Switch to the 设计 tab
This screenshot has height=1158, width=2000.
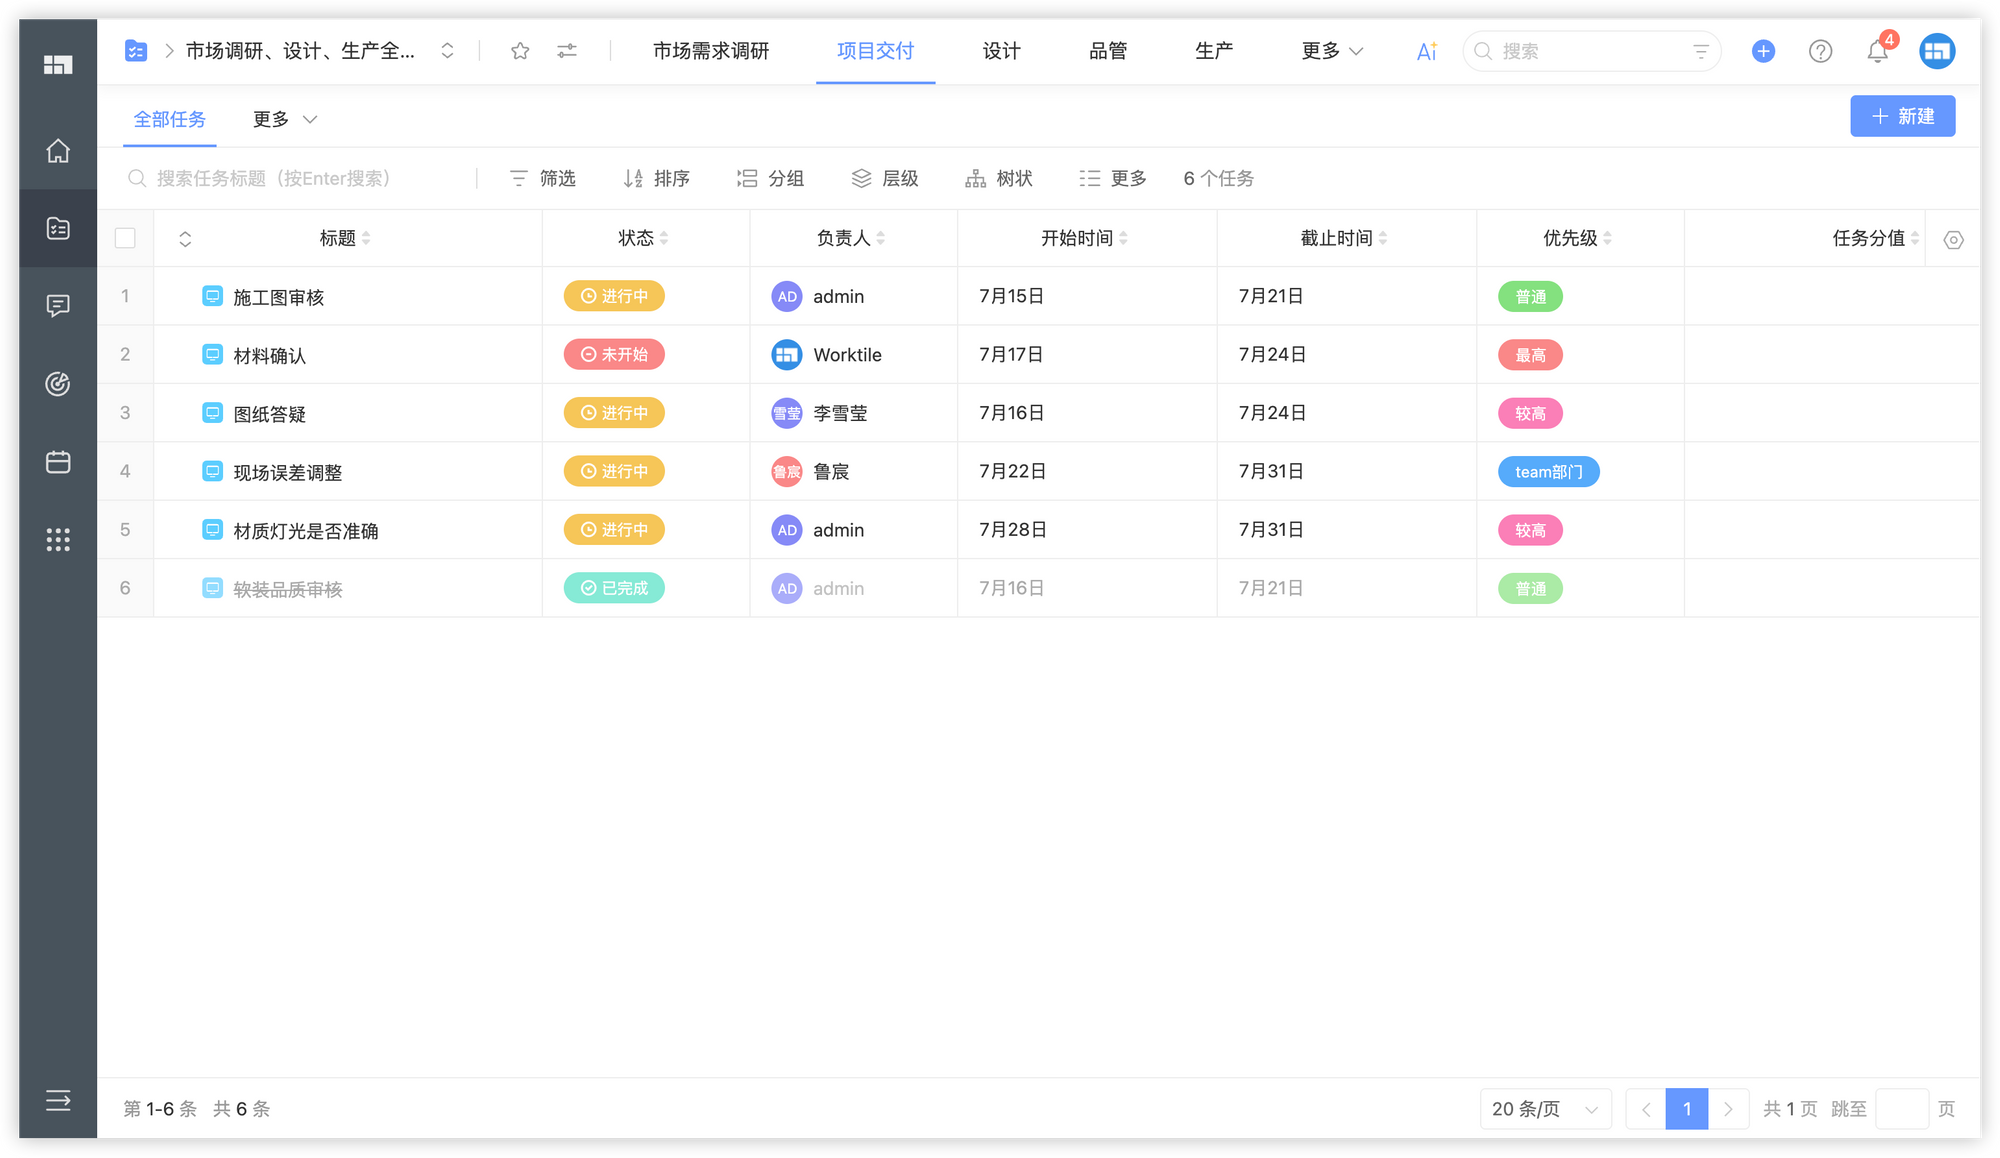click(1001, 51)
